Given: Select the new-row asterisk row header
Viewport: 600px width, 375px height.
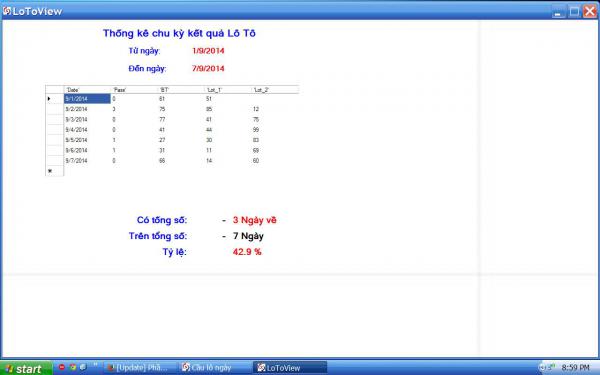Looking at the screenshot, I should (x=54, y=171).
